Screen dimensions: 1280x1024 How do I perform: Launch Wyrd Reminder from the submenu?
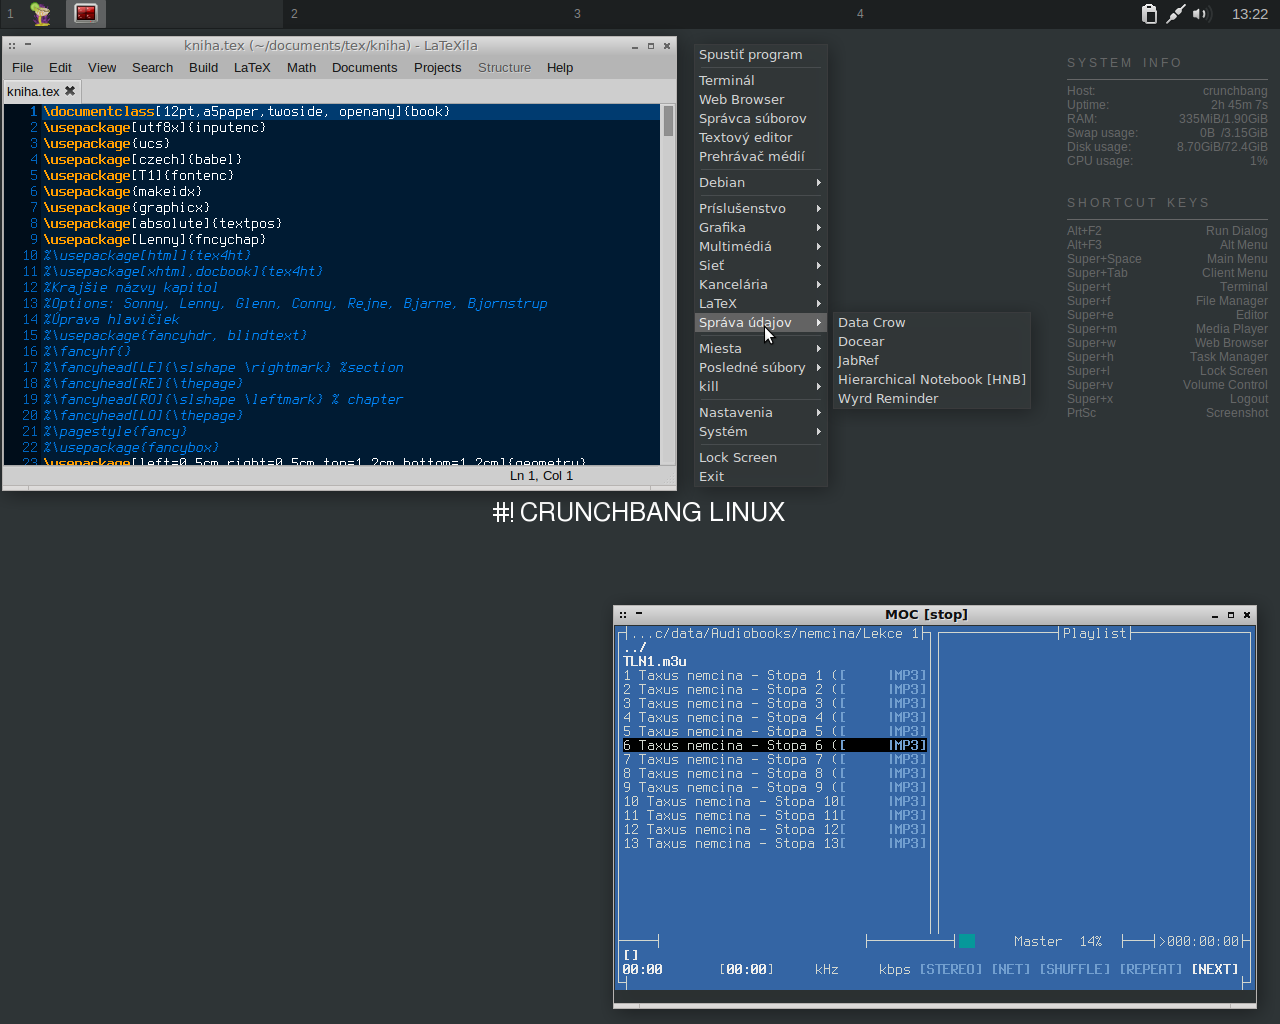pyautogui.click(x=931, y=399)
